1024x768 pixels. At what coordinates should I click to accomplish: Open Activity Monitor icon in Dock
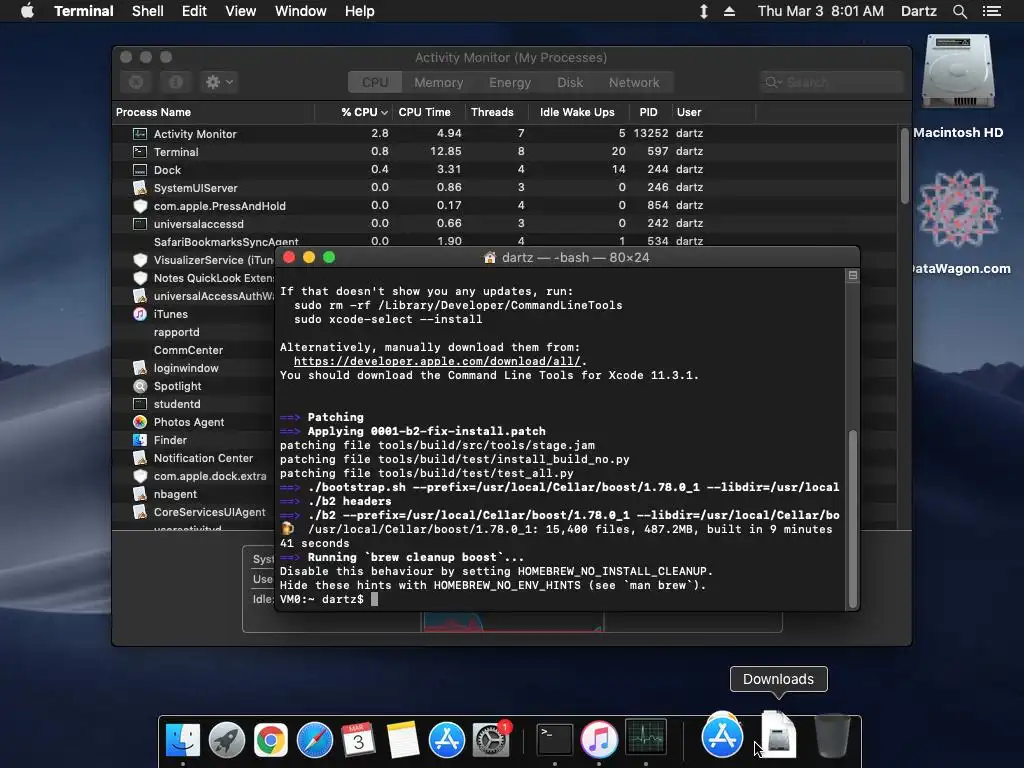point(646,737)
